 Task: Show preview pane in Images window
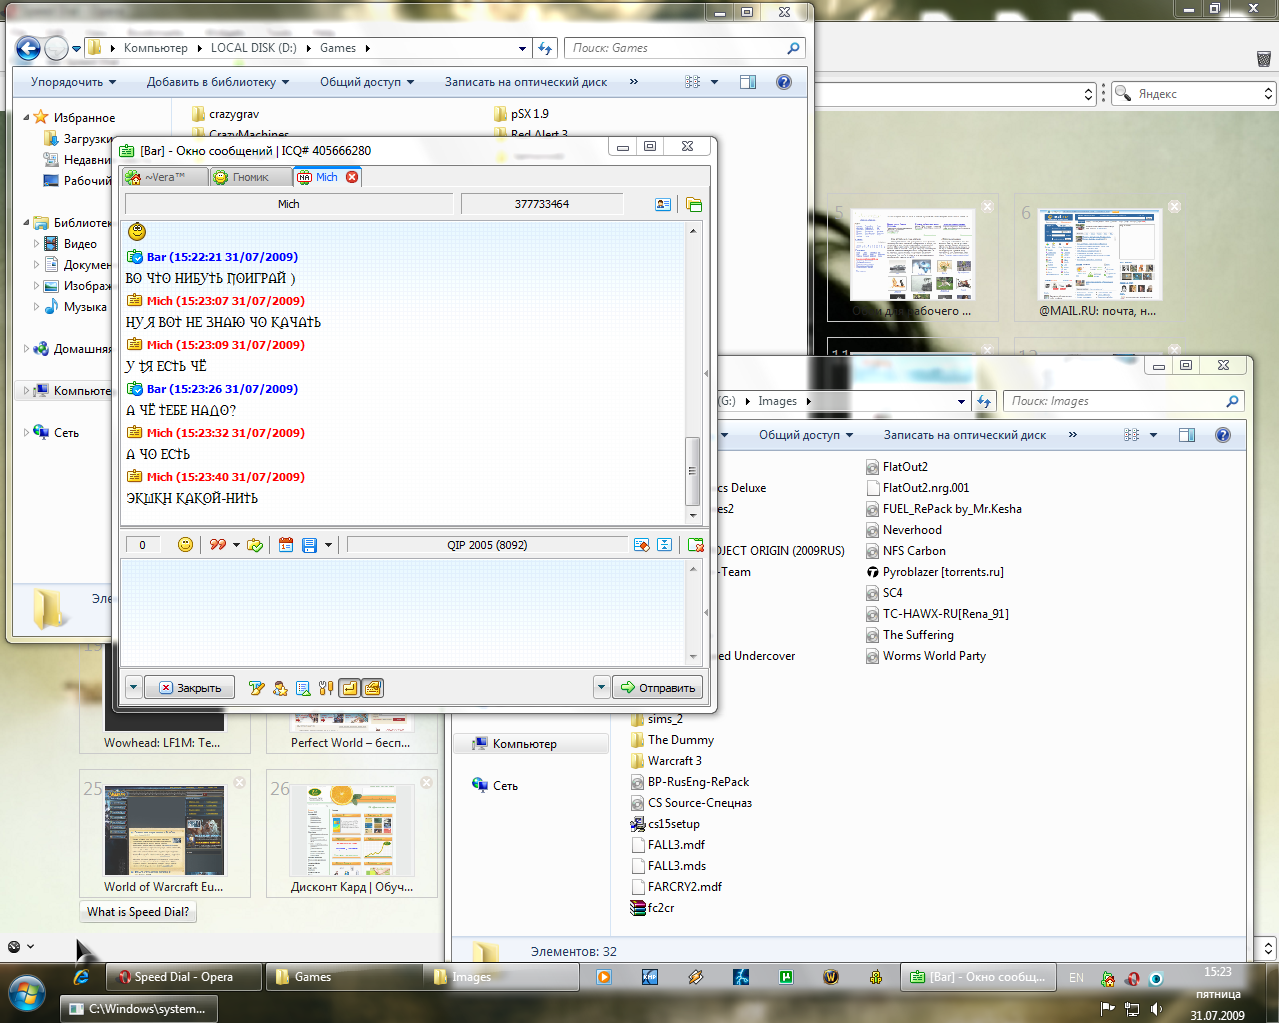tap(1187, 435)
